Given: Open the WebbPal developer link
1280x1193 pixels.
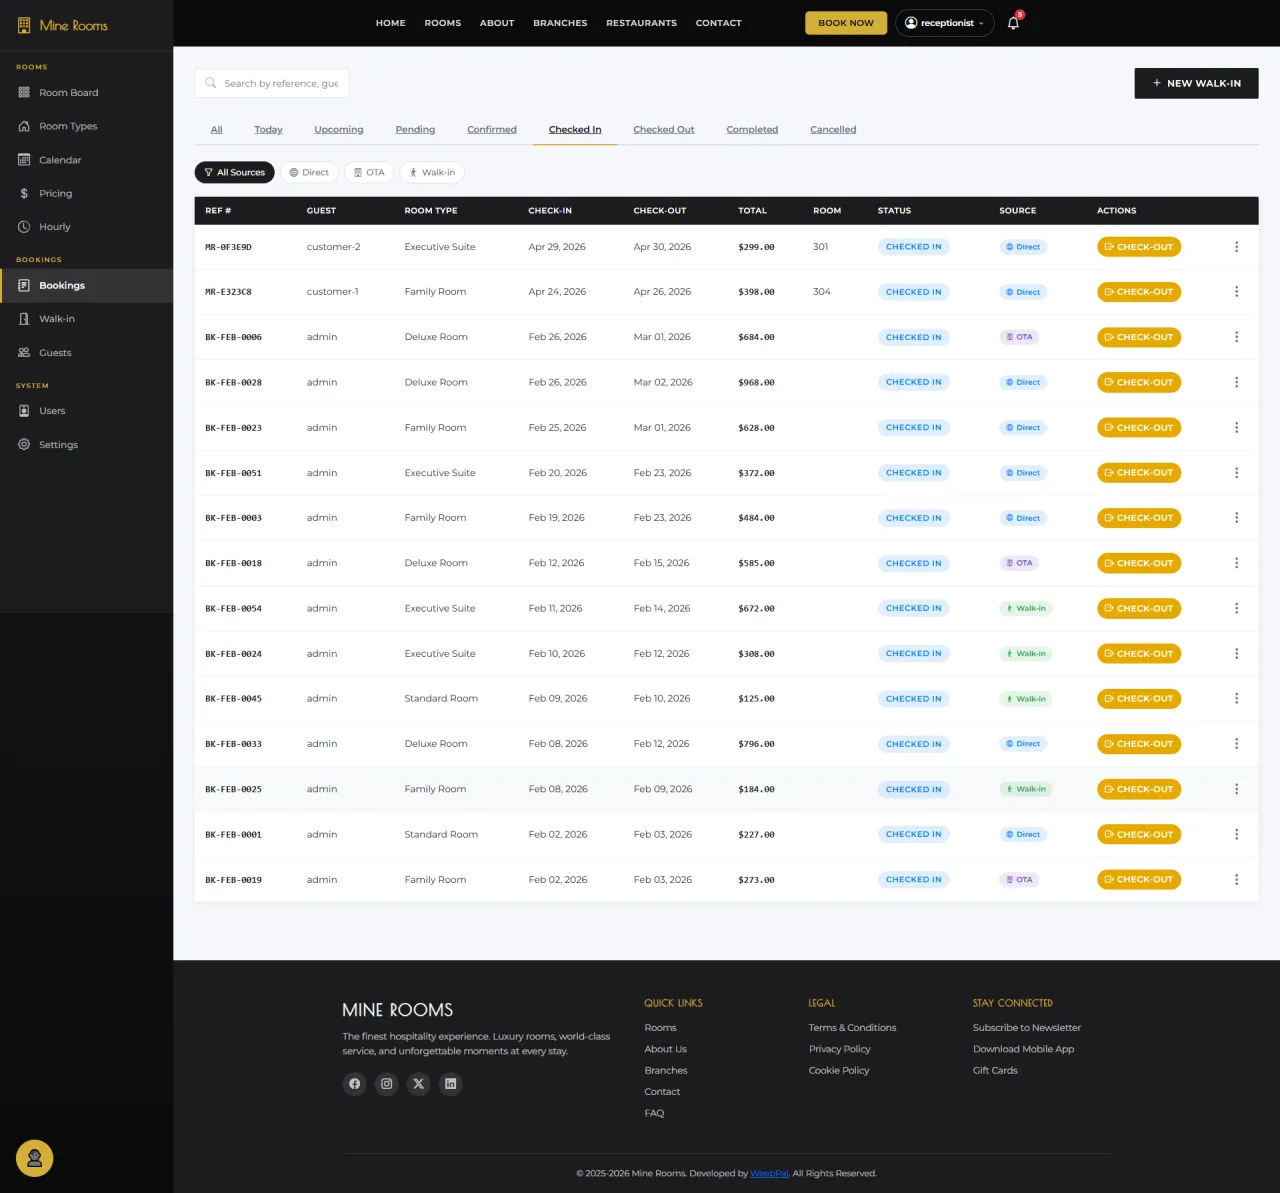Looking at the screenshot, I should pos(769,1174).
